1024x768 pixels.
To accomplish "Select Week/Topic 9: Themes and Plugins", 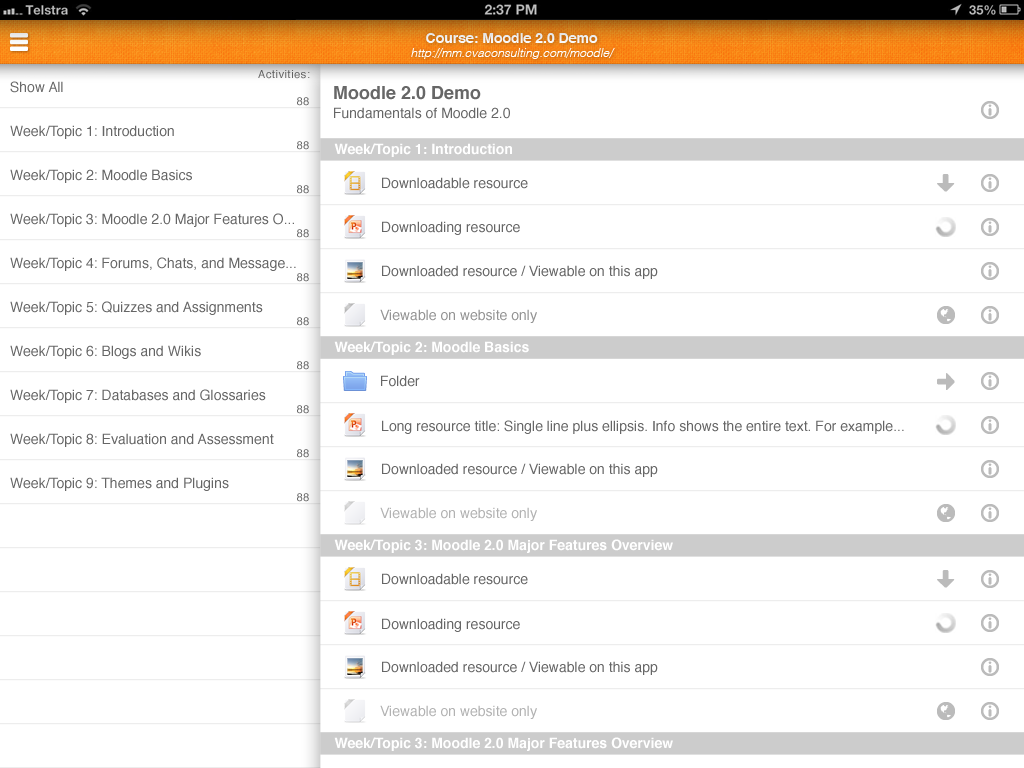I will pos(159,483).
